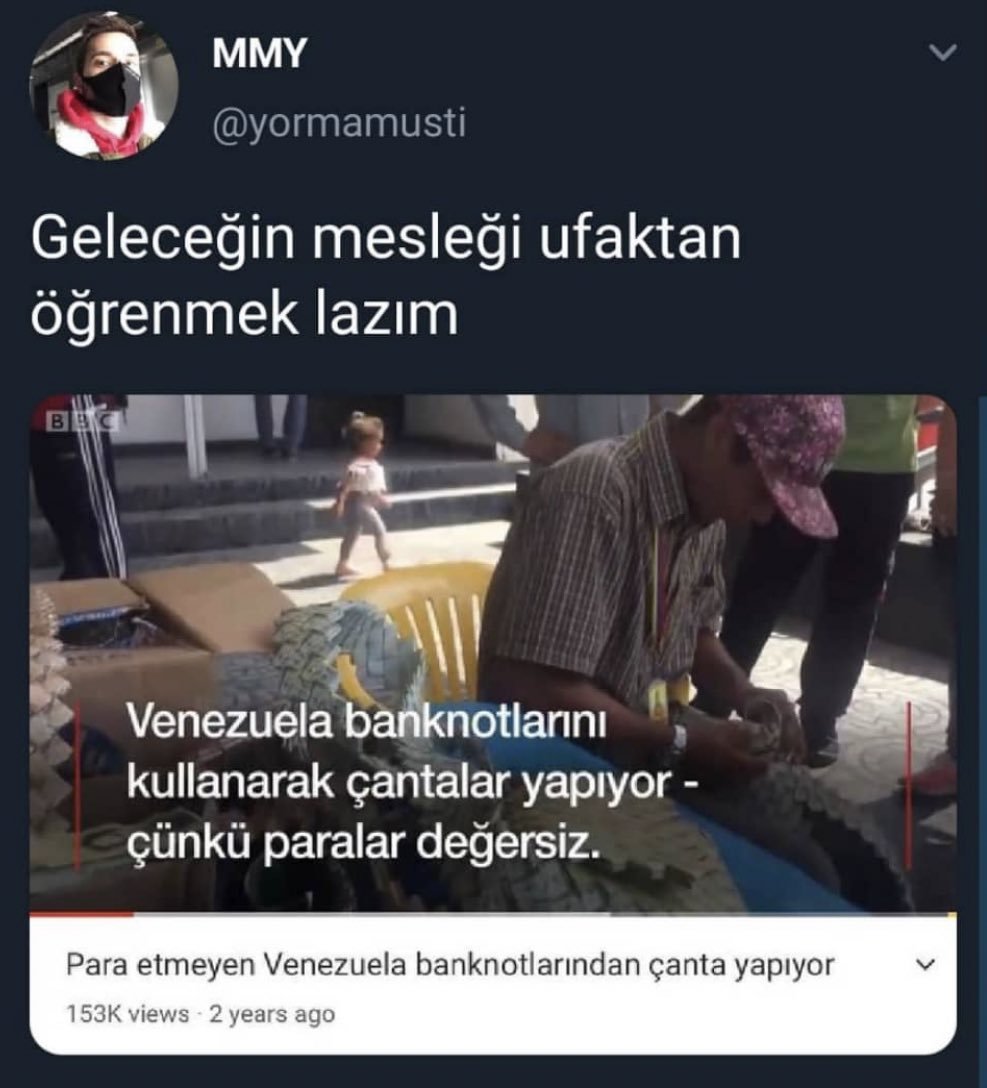The width and height of the screenshot is (987, 1088).
Task: Click the caption line "çünkü paralar değersiz."
Action: [x=363, y=842]
